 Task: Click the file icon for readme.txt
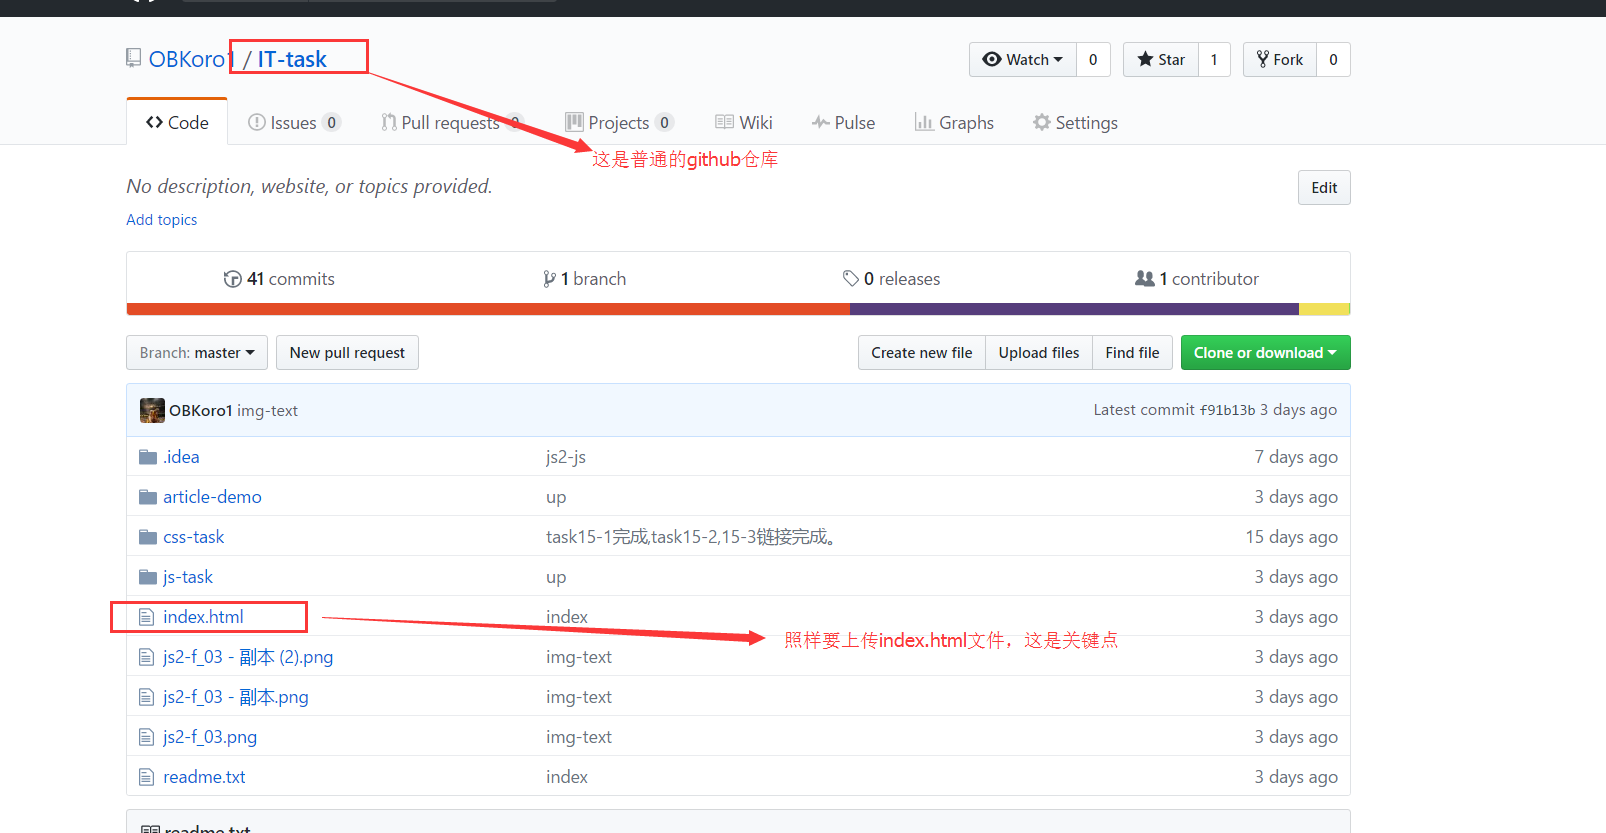[147, 777]
